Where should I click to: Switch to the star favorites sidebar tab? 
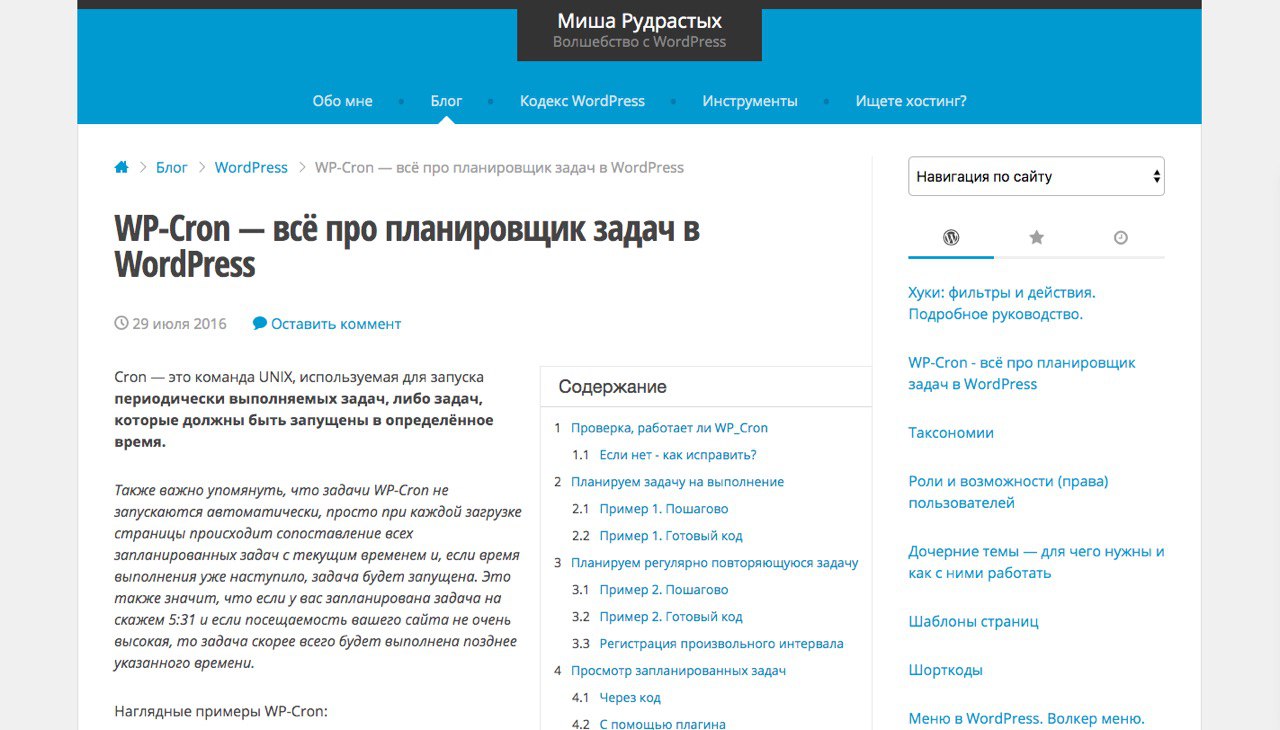click(1036, 237)
